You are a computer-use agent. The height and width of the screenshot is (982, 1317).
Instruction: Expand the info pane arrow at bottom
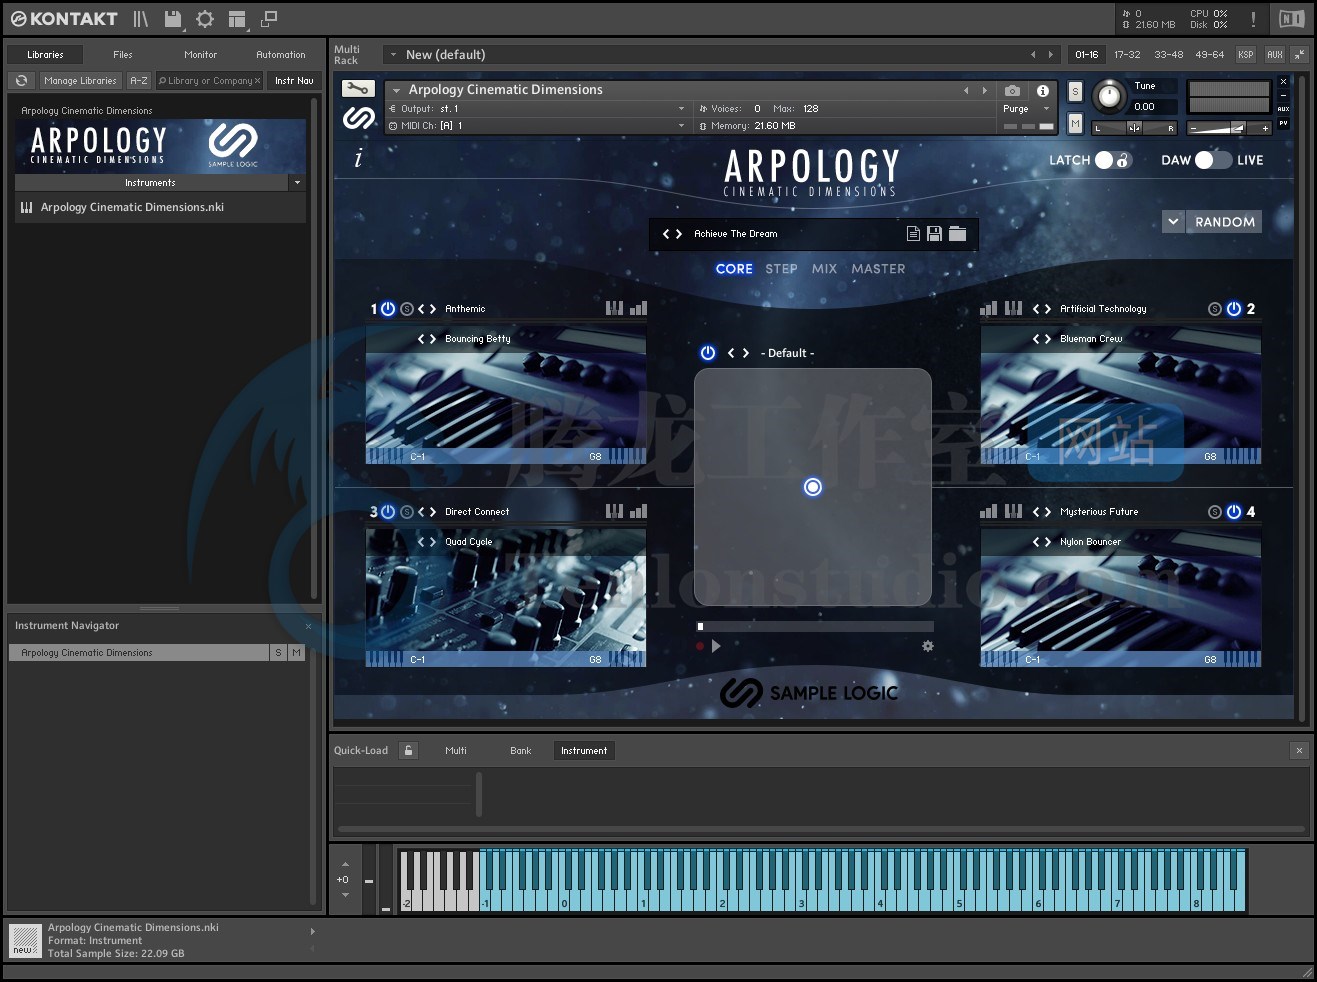click(312, 931)
